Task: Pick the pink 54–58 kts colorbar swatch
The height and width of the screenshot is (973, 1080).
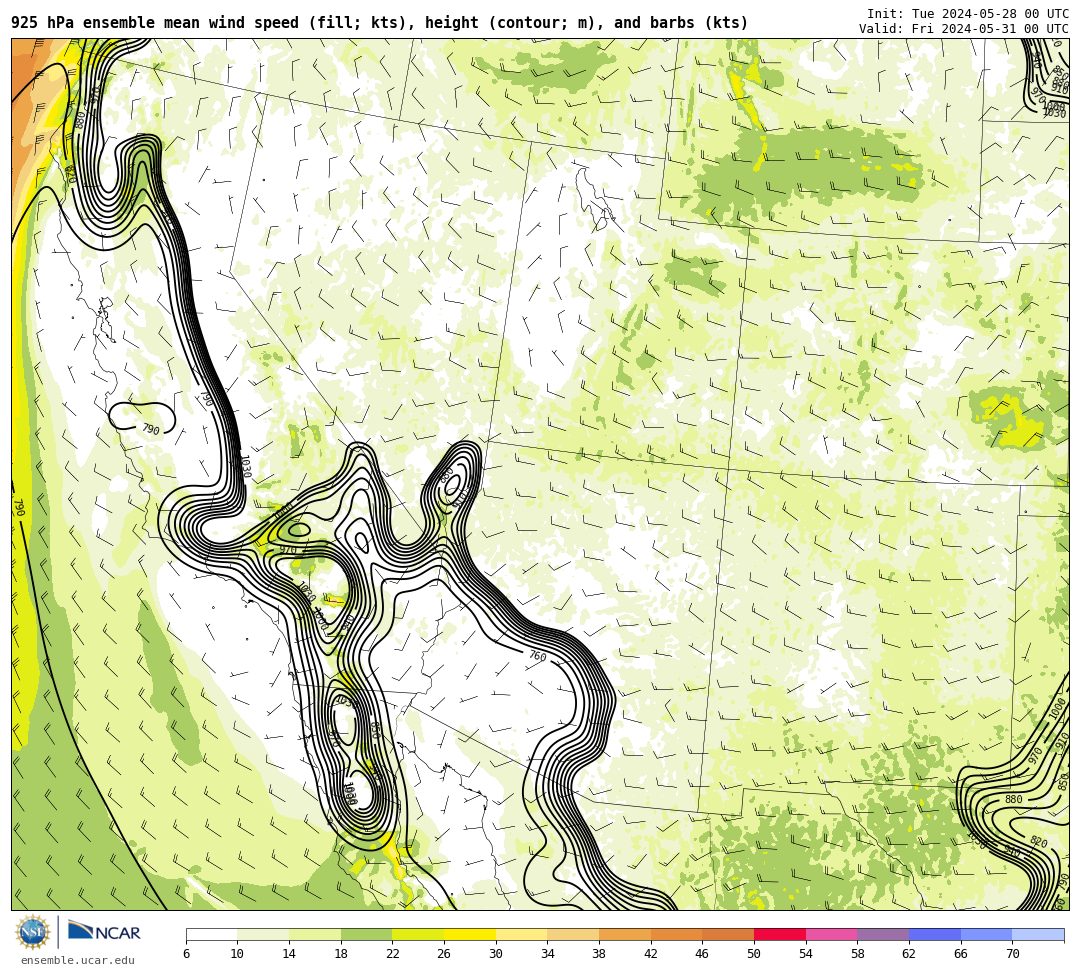Action: [831, 934]
